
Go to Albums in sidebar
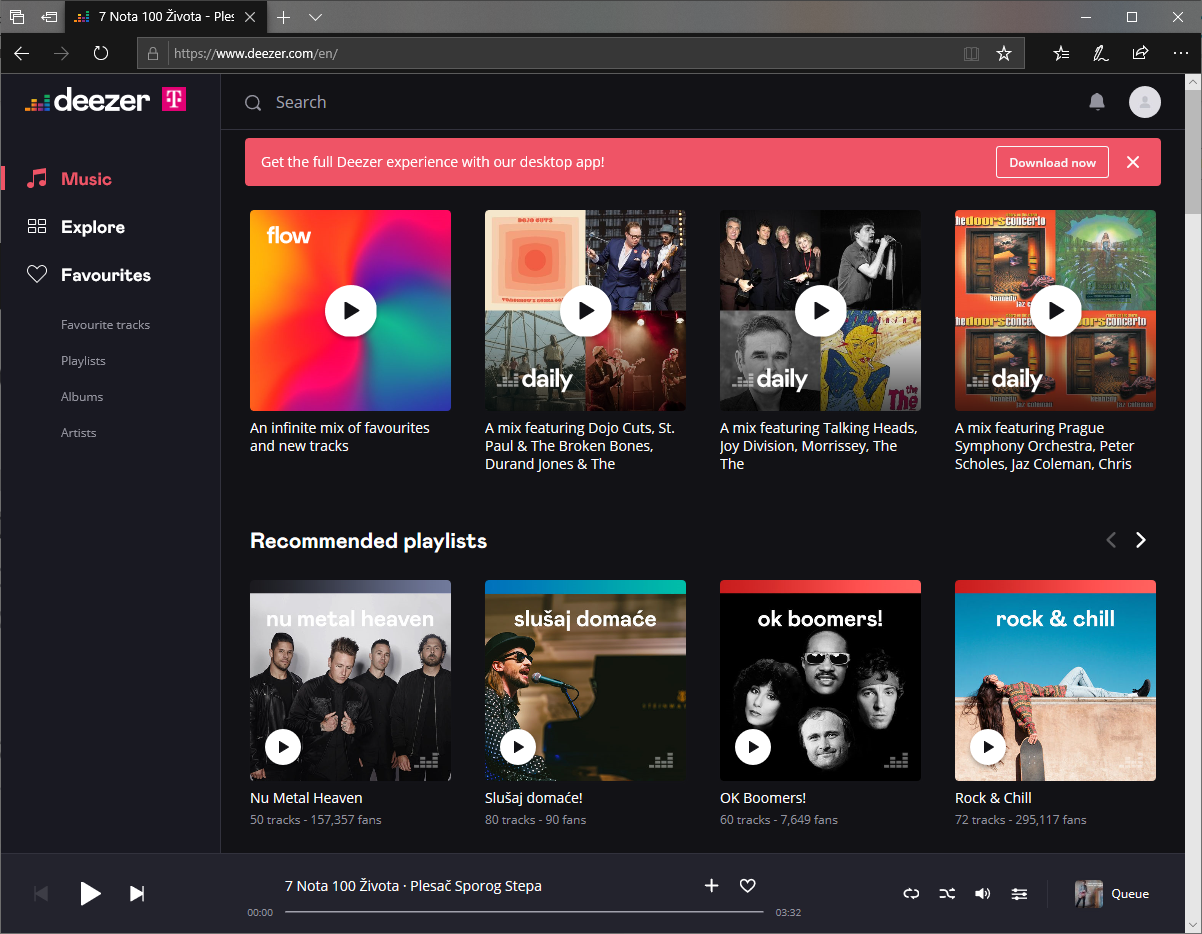(x=82, y=397)
